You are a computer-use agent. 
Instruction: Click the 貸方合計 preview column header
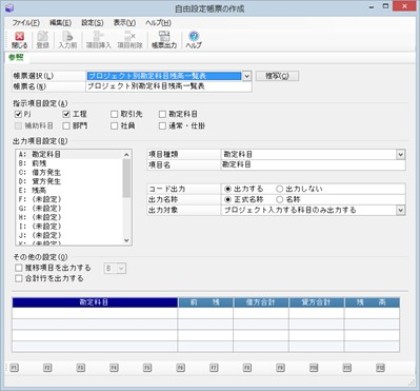[x=316, y=302]
